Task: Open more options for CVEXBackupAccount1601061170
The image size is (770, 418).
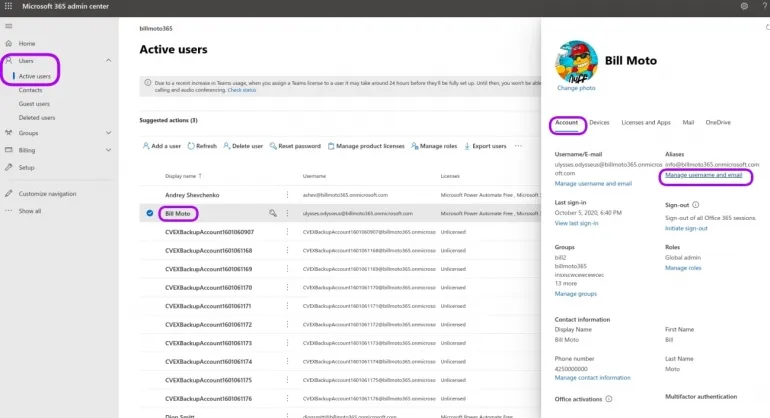Action: 287,287
